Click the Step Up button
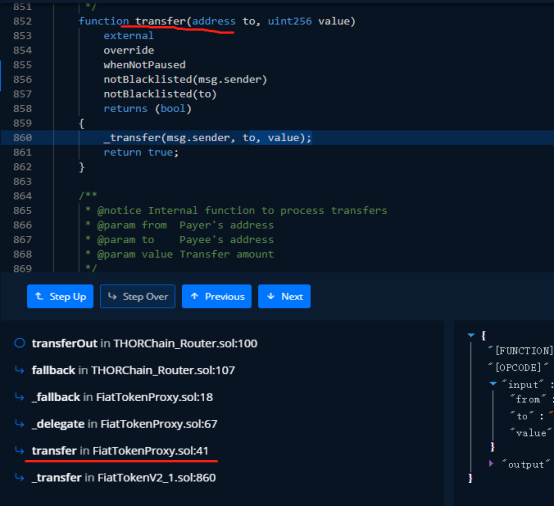Viewport: 554px width, 507px height. (x=60, y=296)
